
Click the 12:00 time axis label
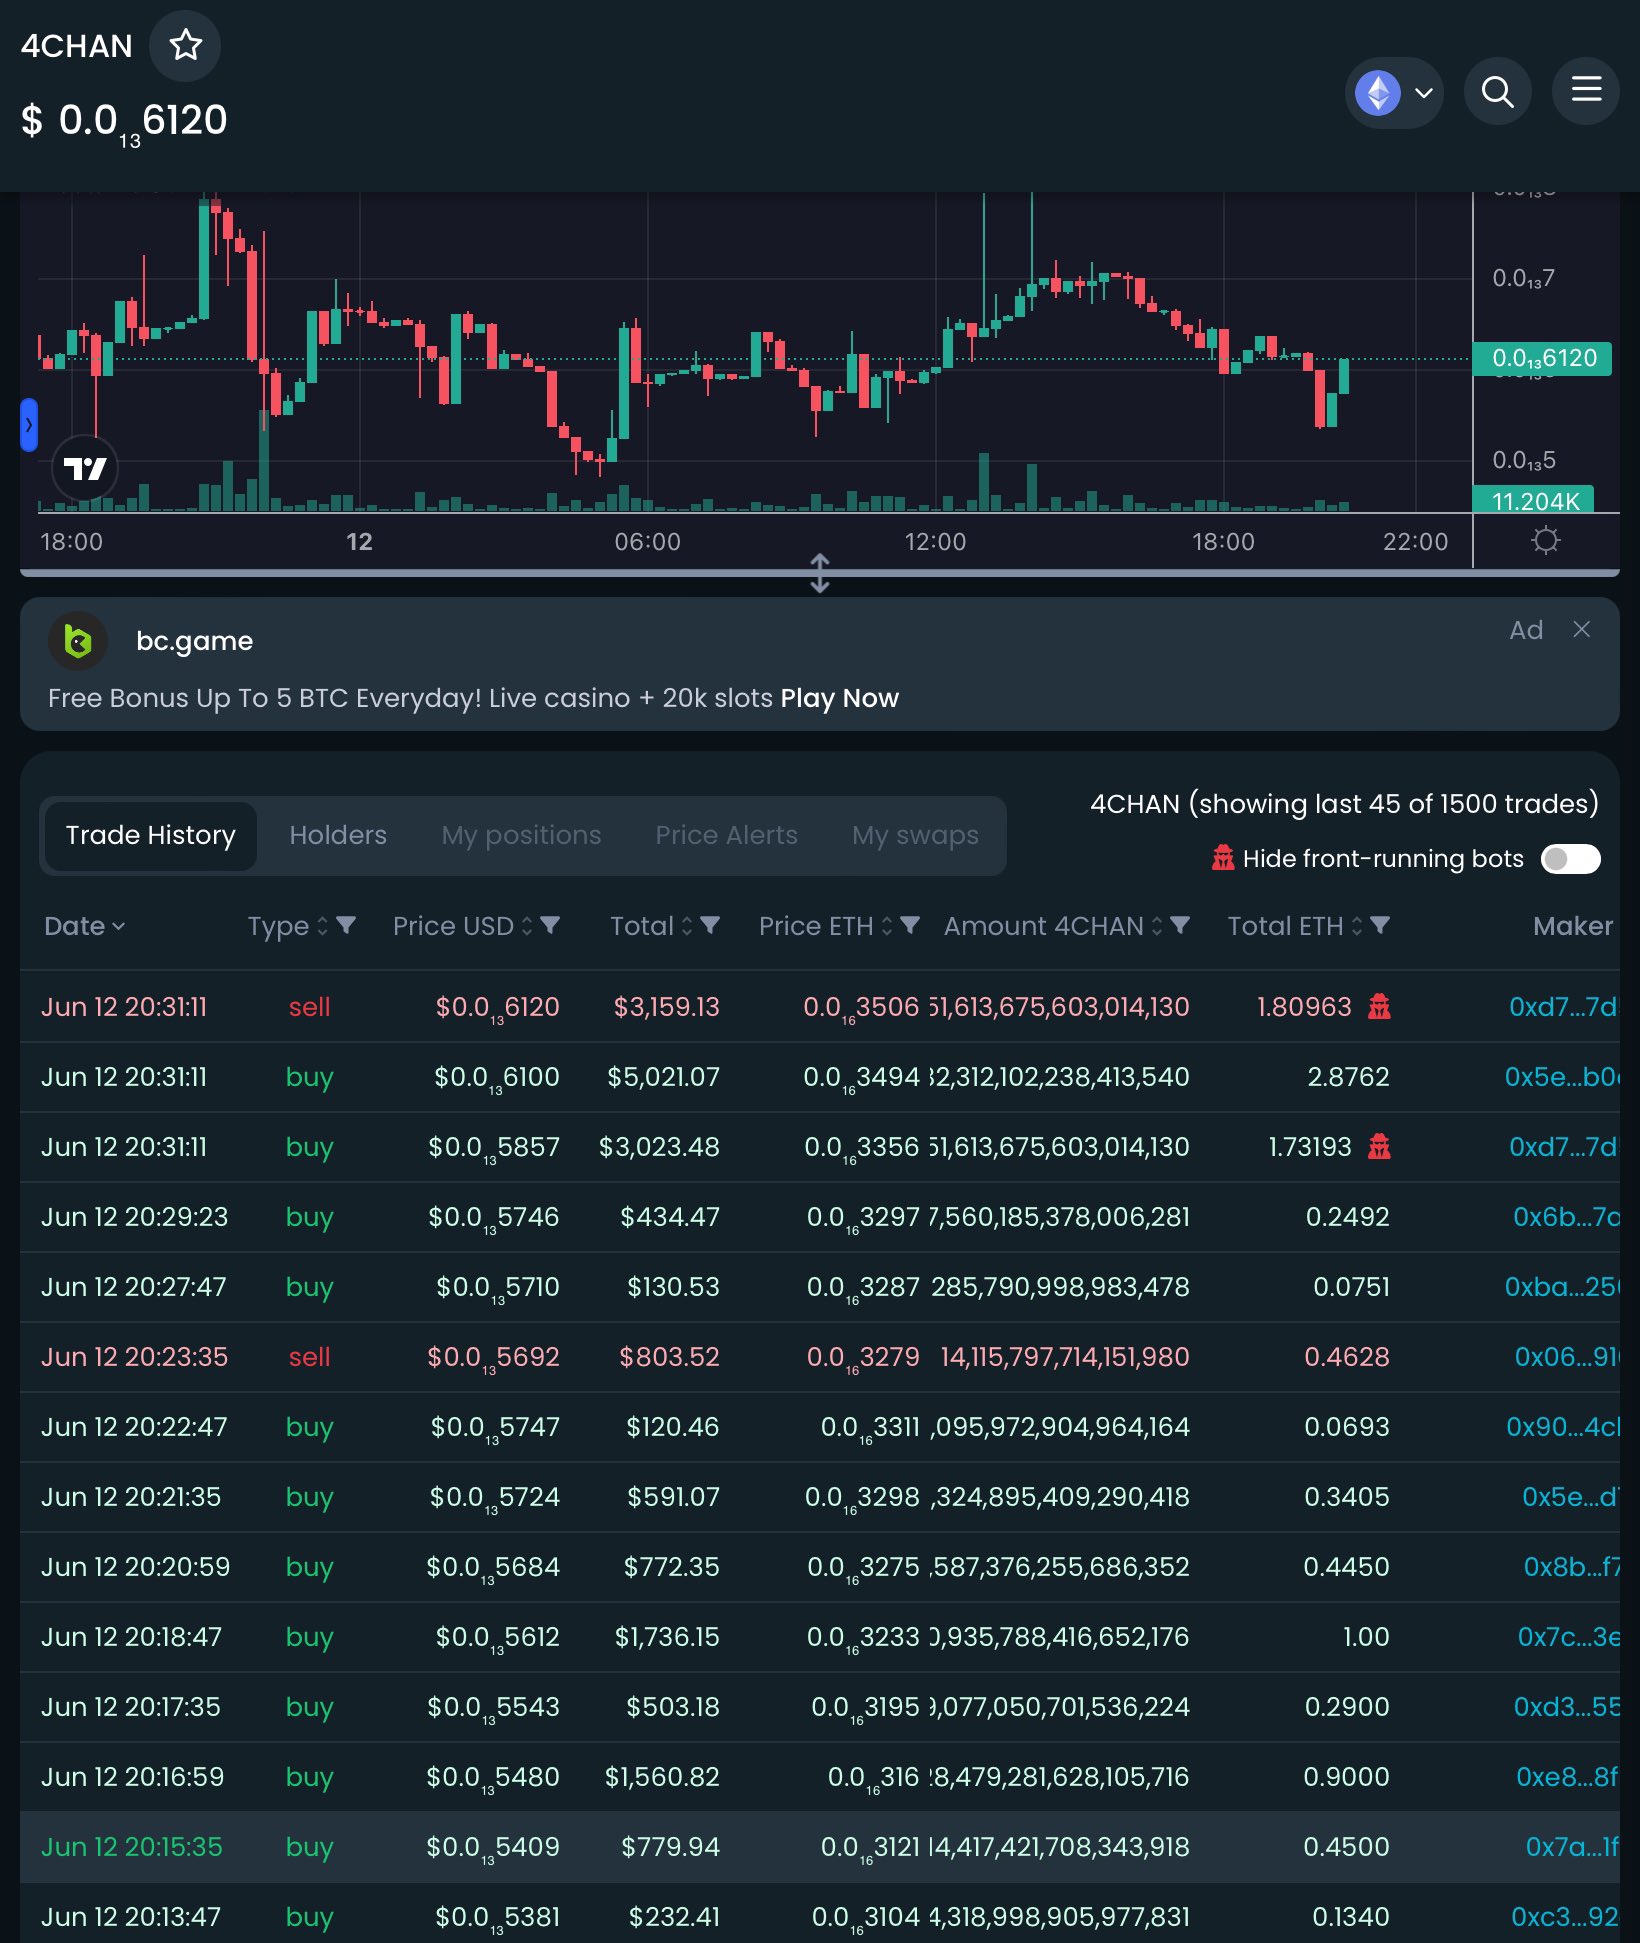tap(935, 542)
